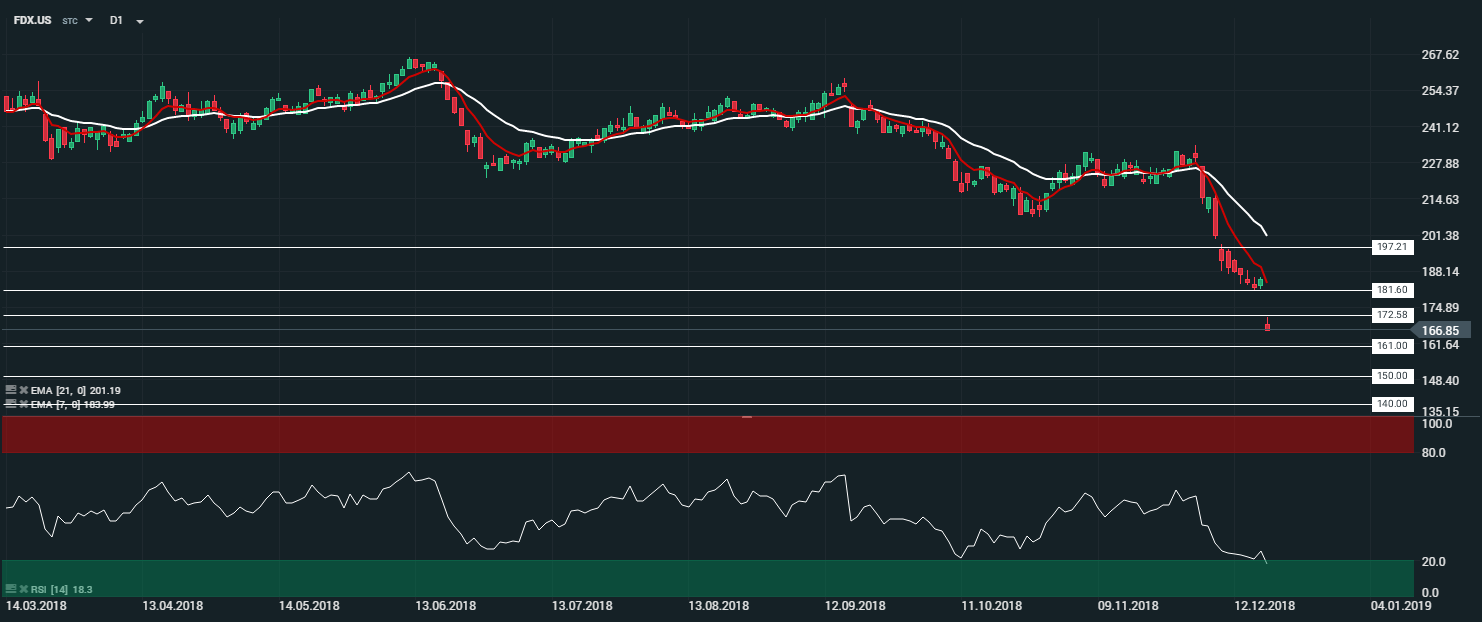Expand the FDX.US symbol dropdown arrow

(89, 20)
